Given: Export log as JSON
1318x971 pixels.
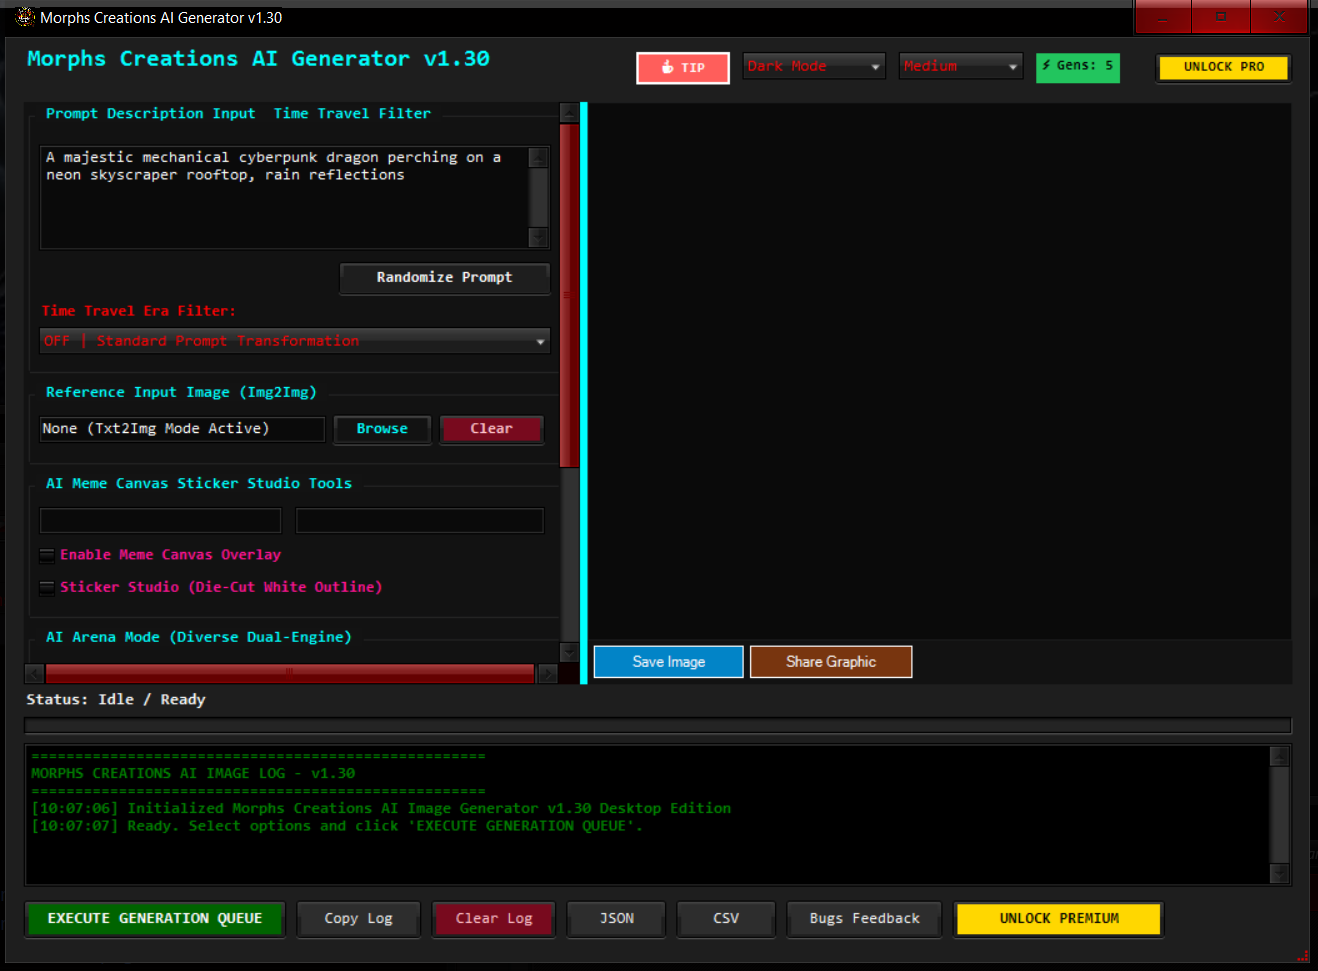Looking at the screenshot, I should pos(617,919).
